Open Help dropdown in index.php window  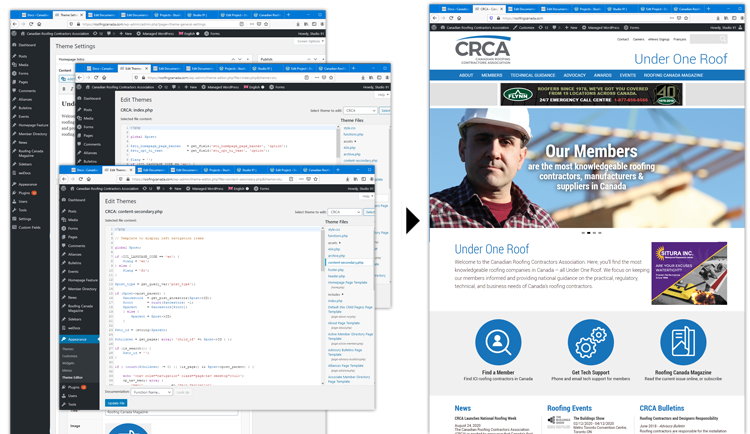[x=382, y=95]
